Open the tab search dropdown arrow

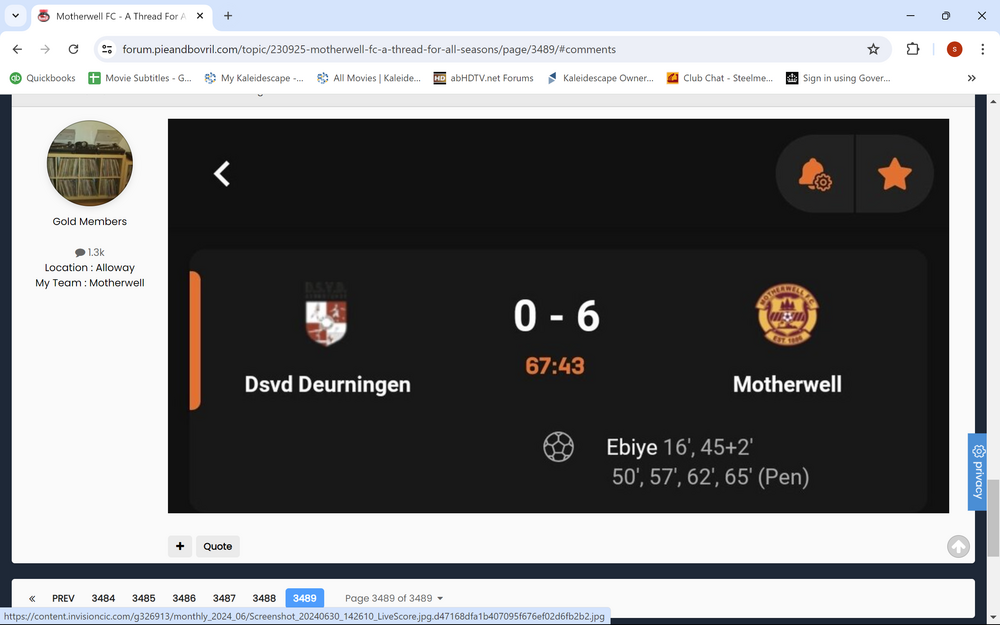[15, 16]
